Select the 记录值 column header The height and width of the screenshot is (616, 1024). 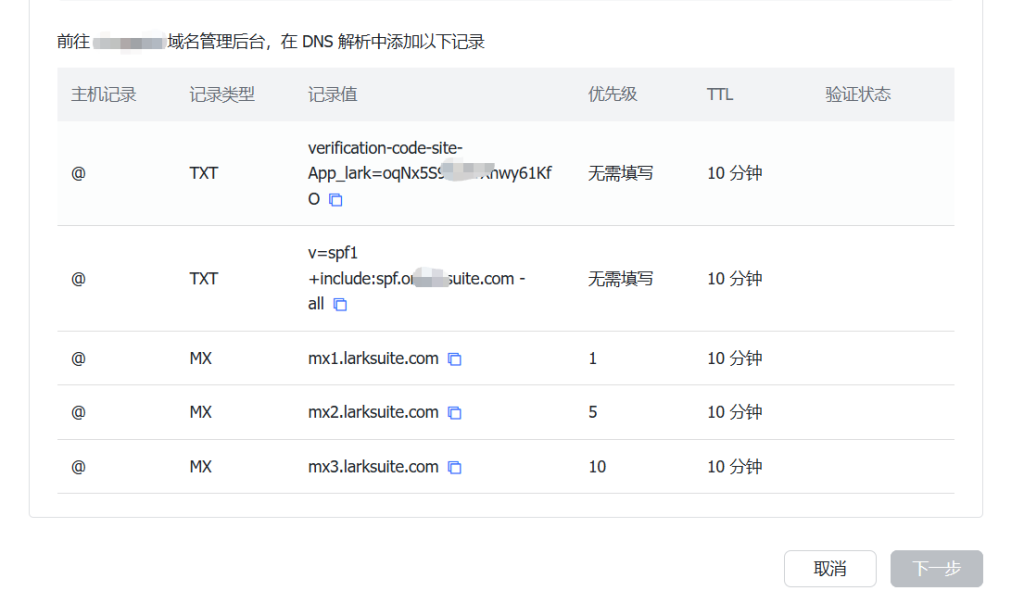[332, 95]
